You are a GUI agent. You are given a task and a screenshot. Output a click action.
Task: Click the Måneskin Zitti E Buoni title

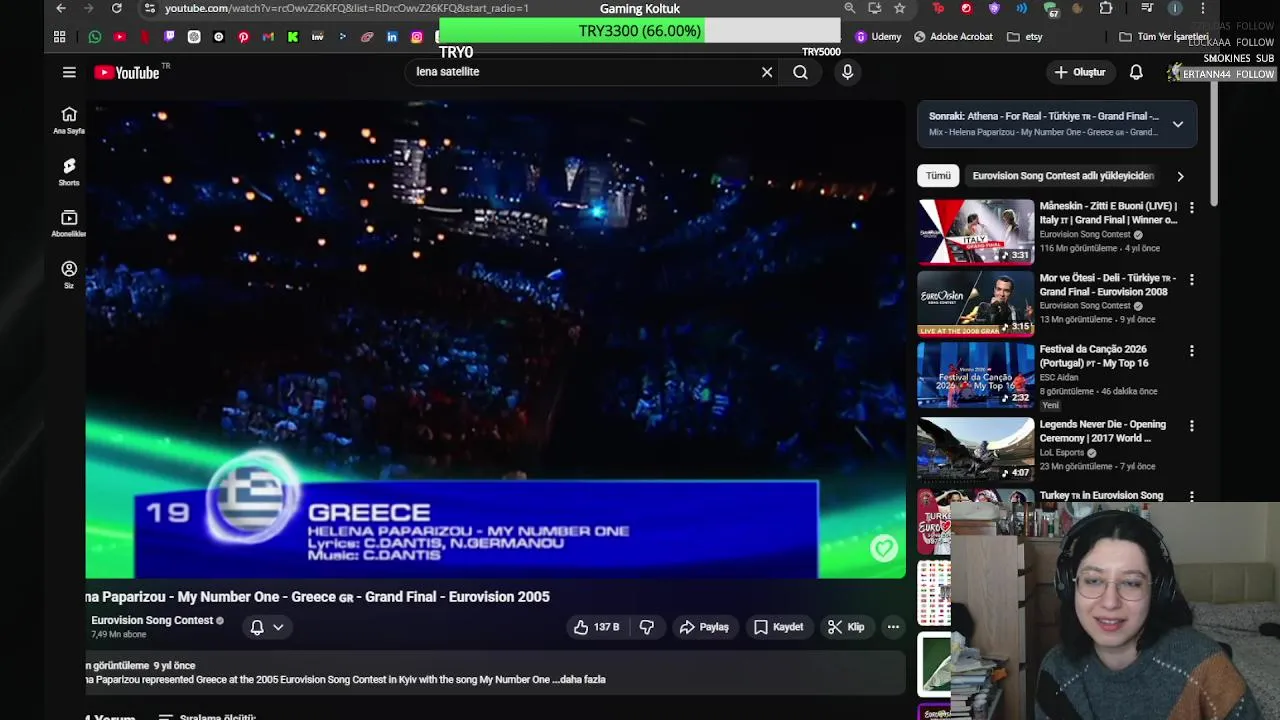[x=1109, y=213]
